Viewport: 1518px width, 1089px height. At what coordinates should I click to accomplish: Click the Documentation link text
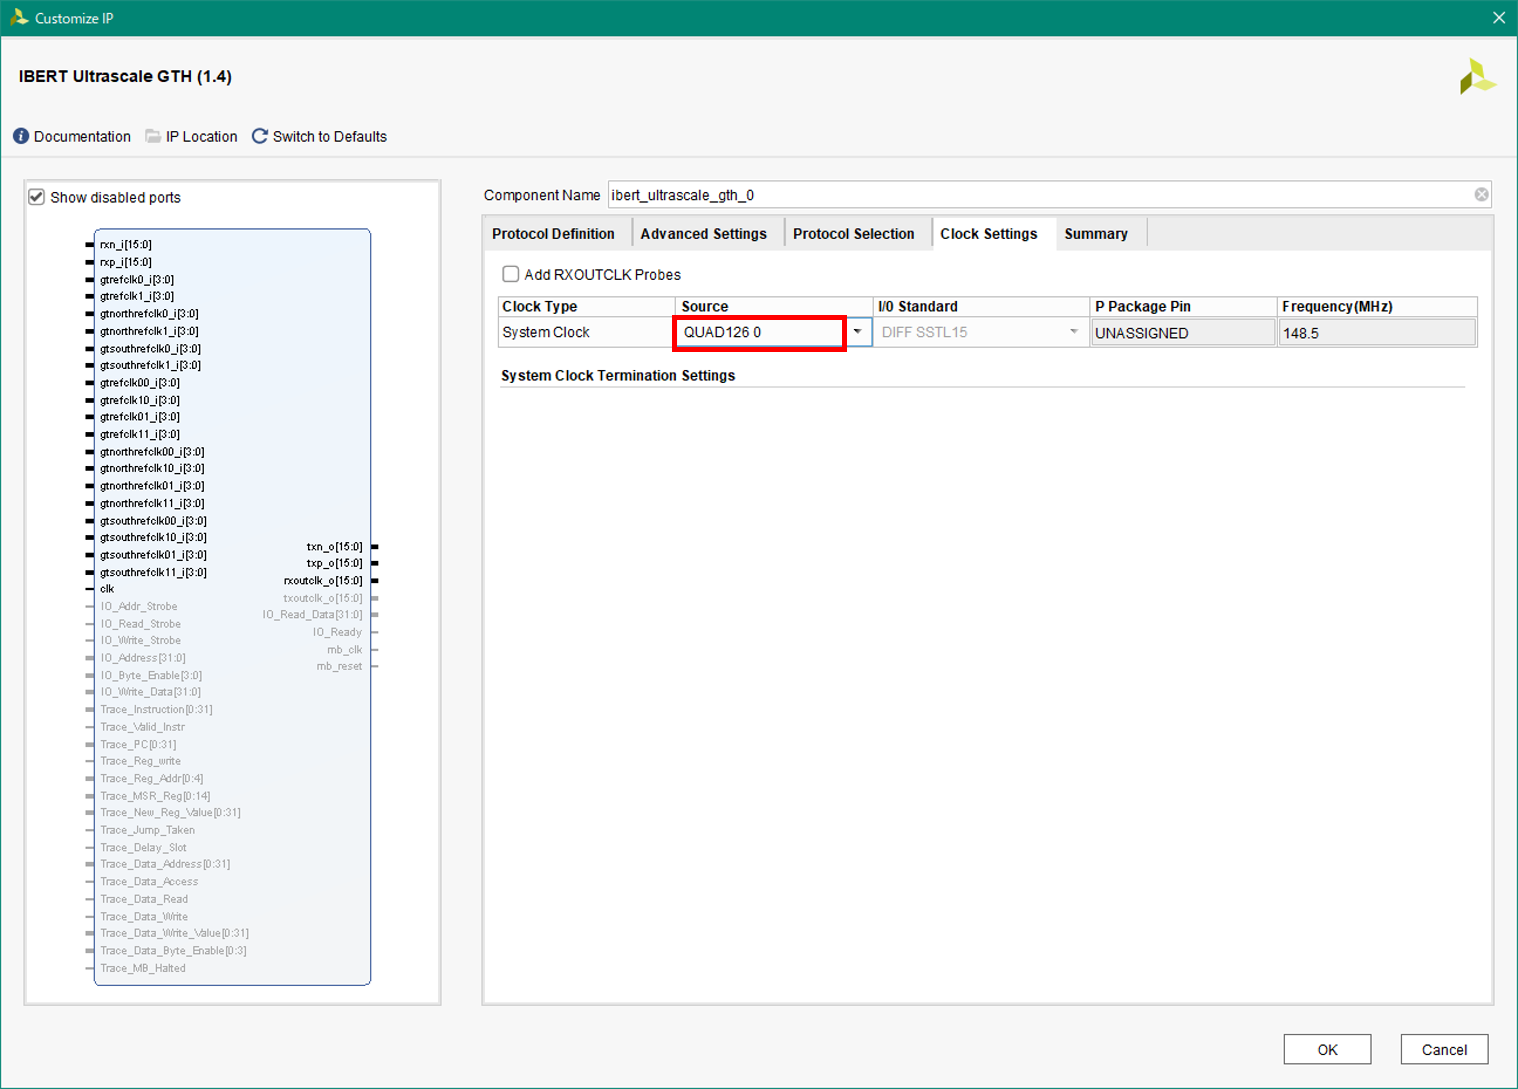click(x=82, y=136)
